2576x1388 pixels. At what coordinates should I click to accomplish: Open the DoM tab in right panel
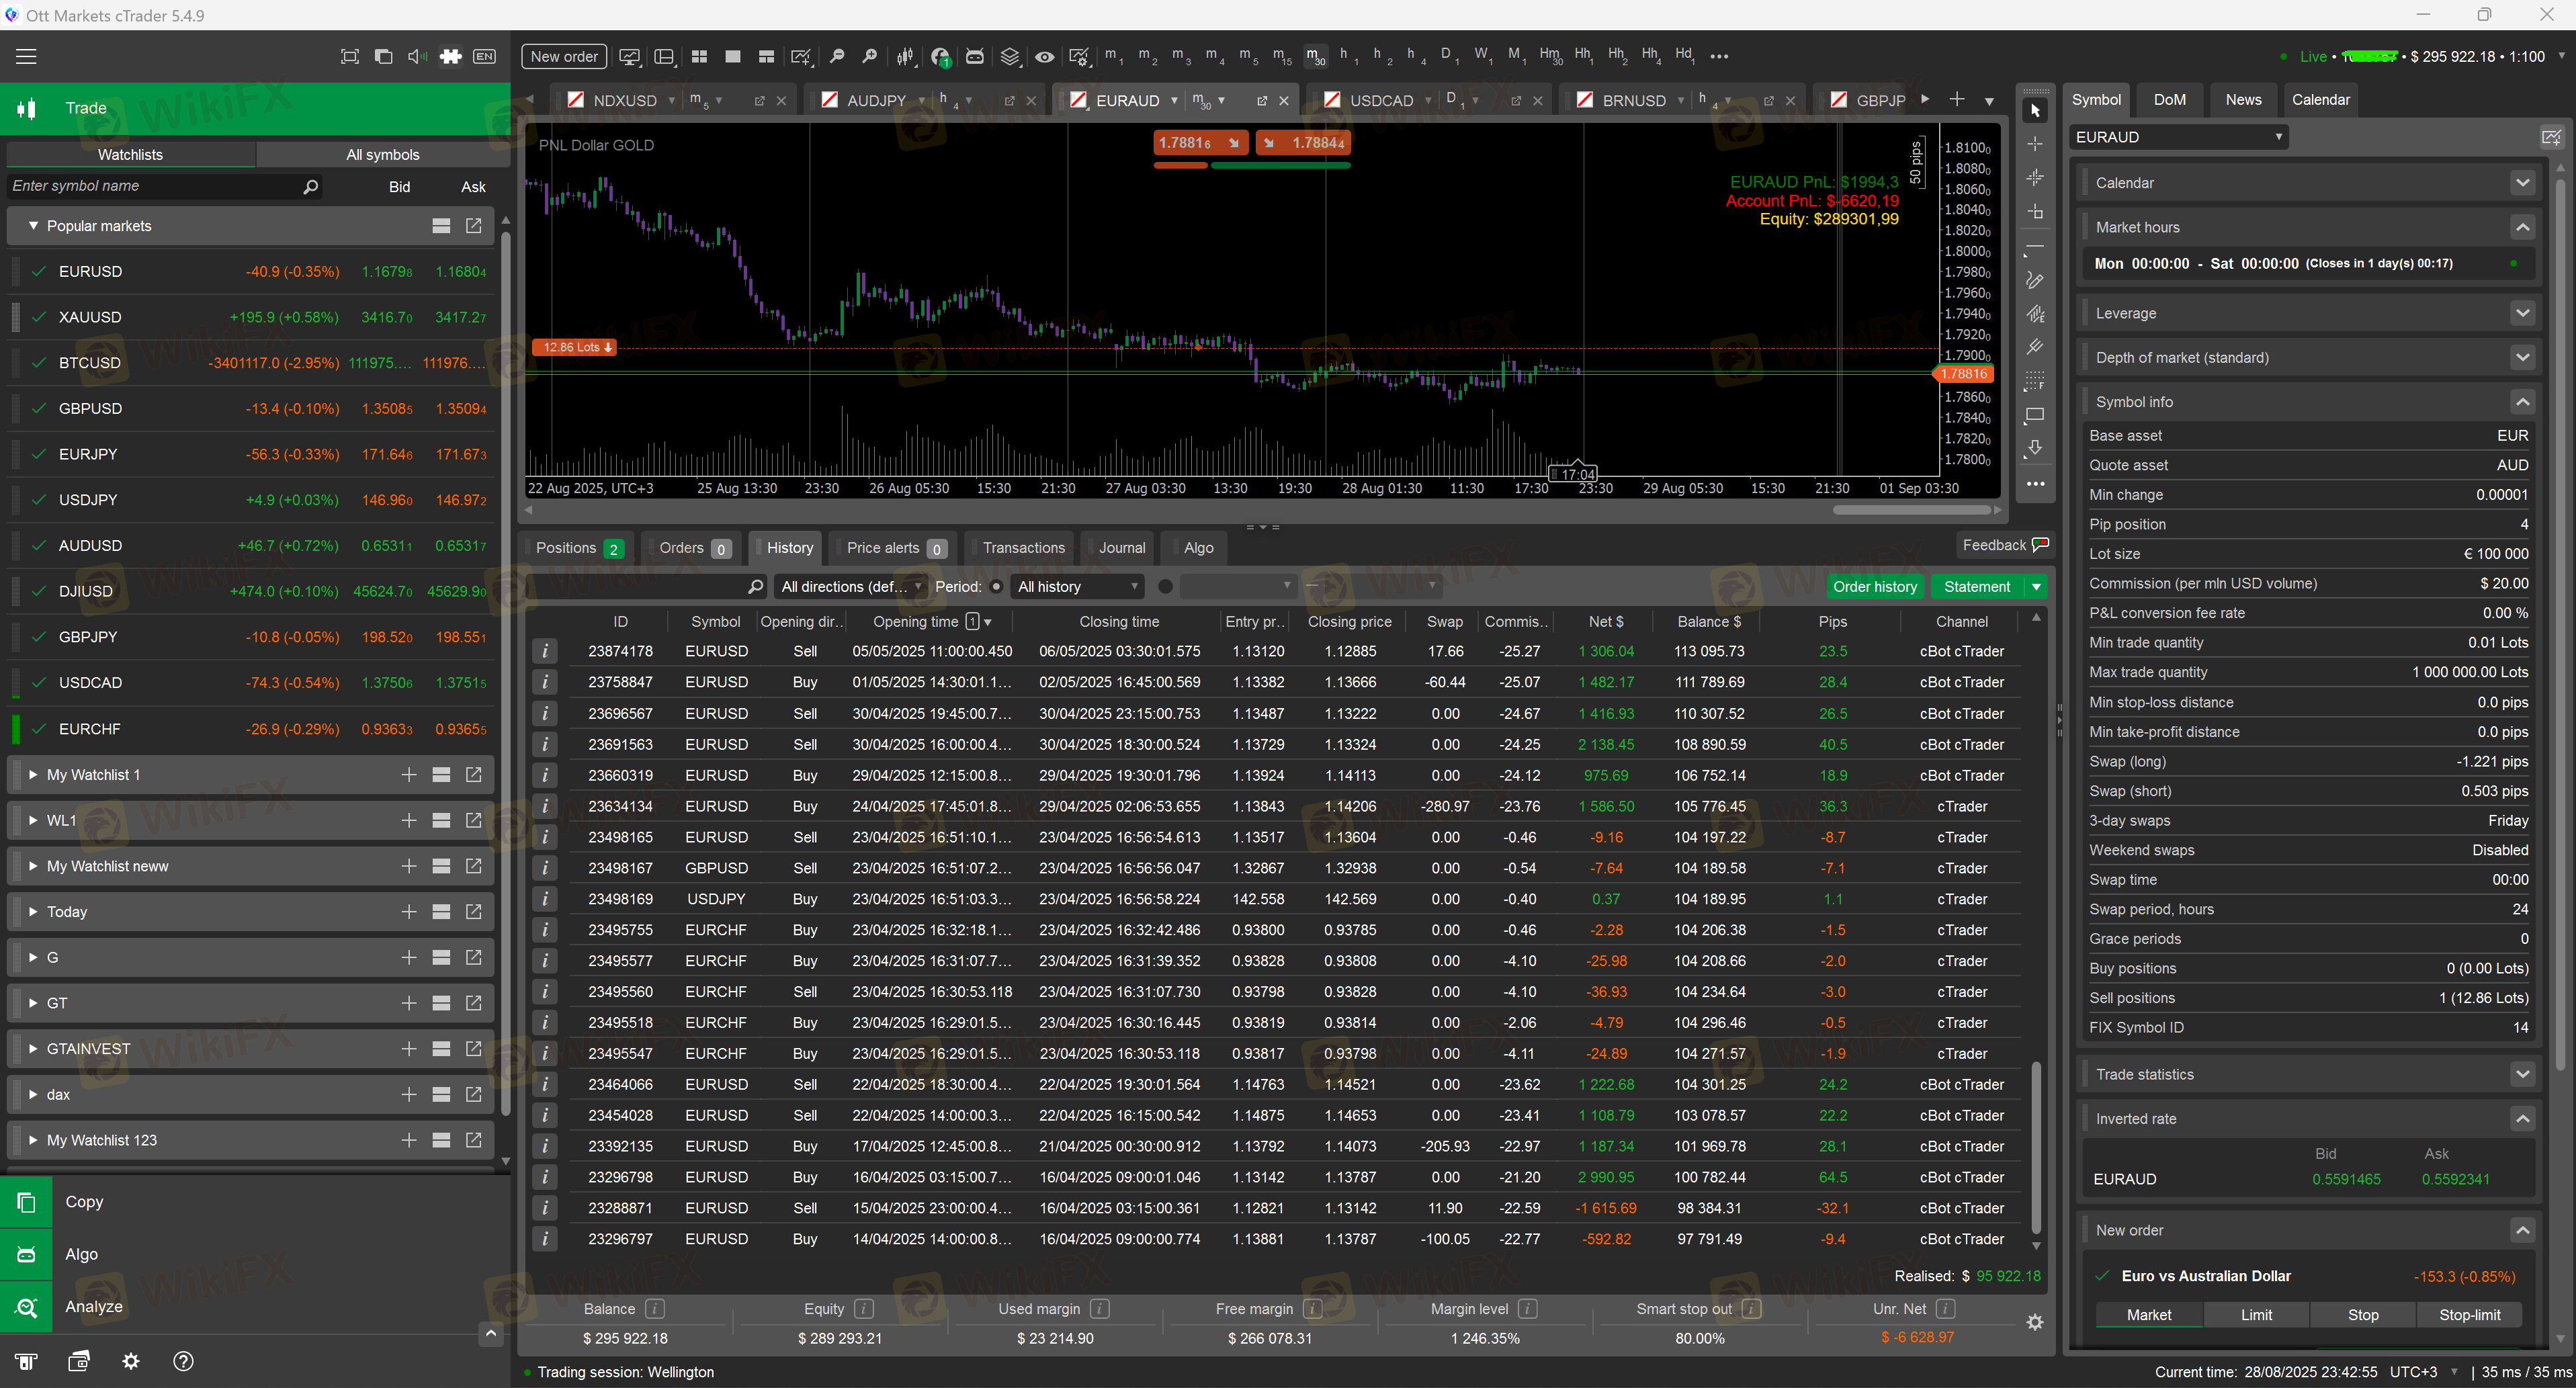(x=2169, y=100)
